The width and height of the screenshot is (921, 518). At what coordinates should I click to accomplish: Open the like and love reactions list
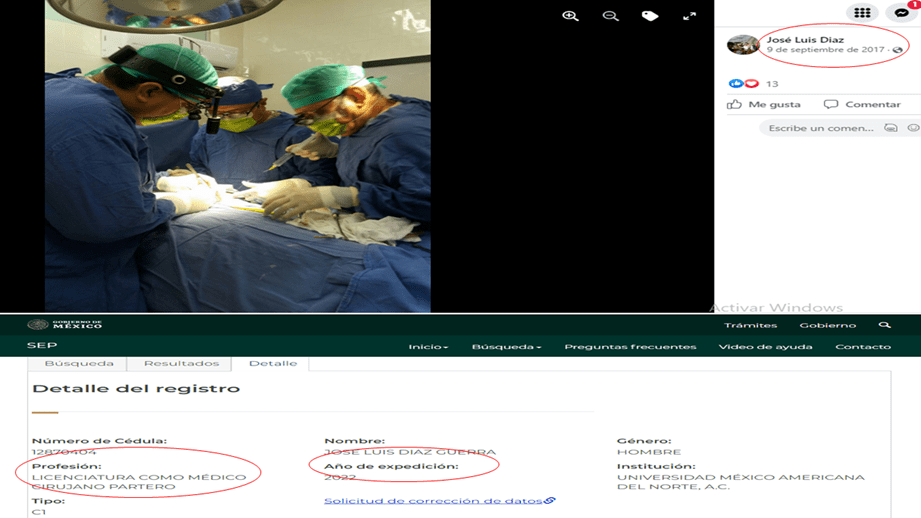tap(744, 84)
